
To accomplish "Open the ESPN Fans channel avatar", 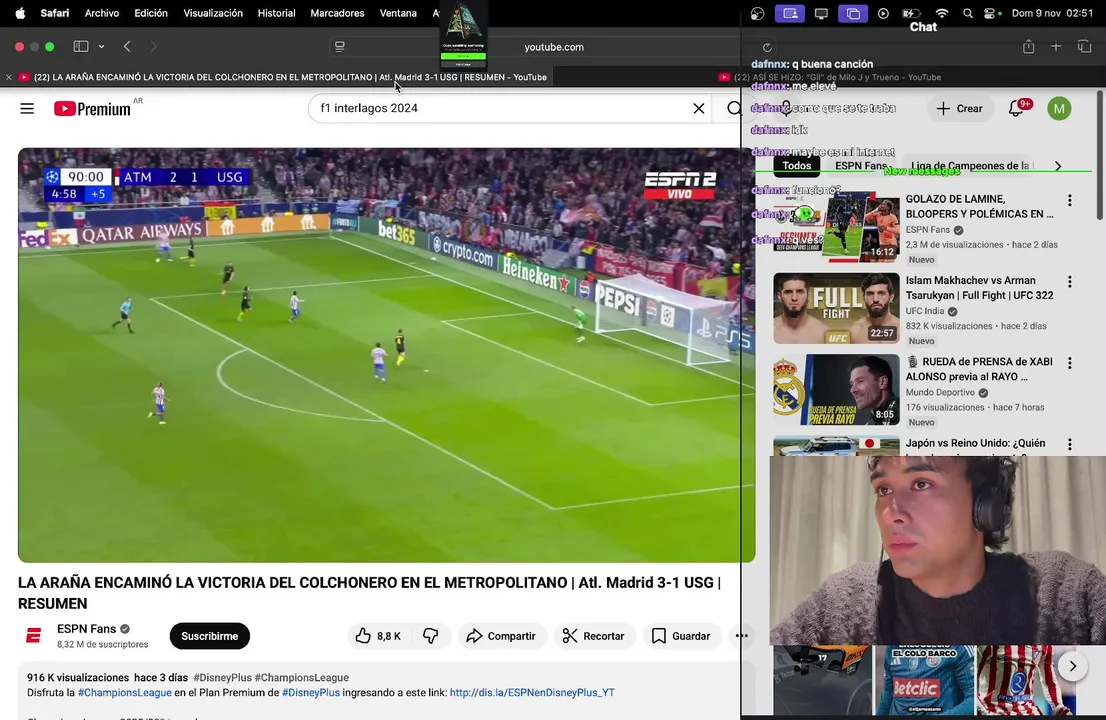I will point(33,635).
